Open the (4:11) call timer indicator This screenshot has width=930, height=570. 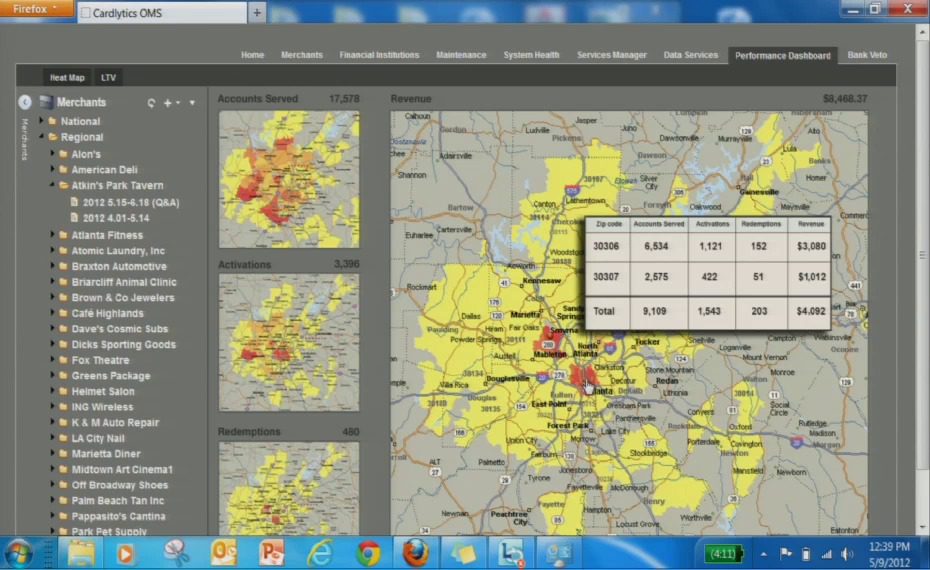click(722, 554)
